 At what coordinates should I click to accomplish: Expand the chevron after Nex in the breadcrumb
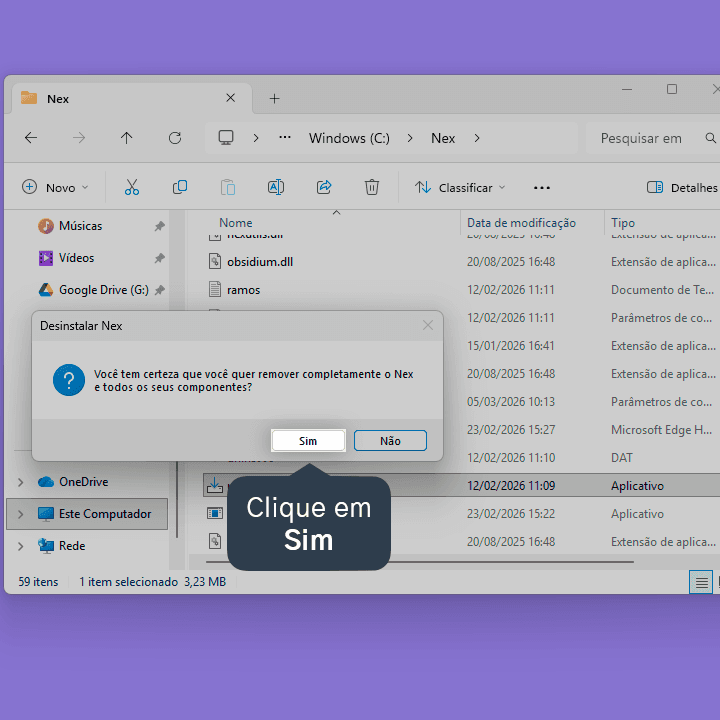tap(477, 138)
